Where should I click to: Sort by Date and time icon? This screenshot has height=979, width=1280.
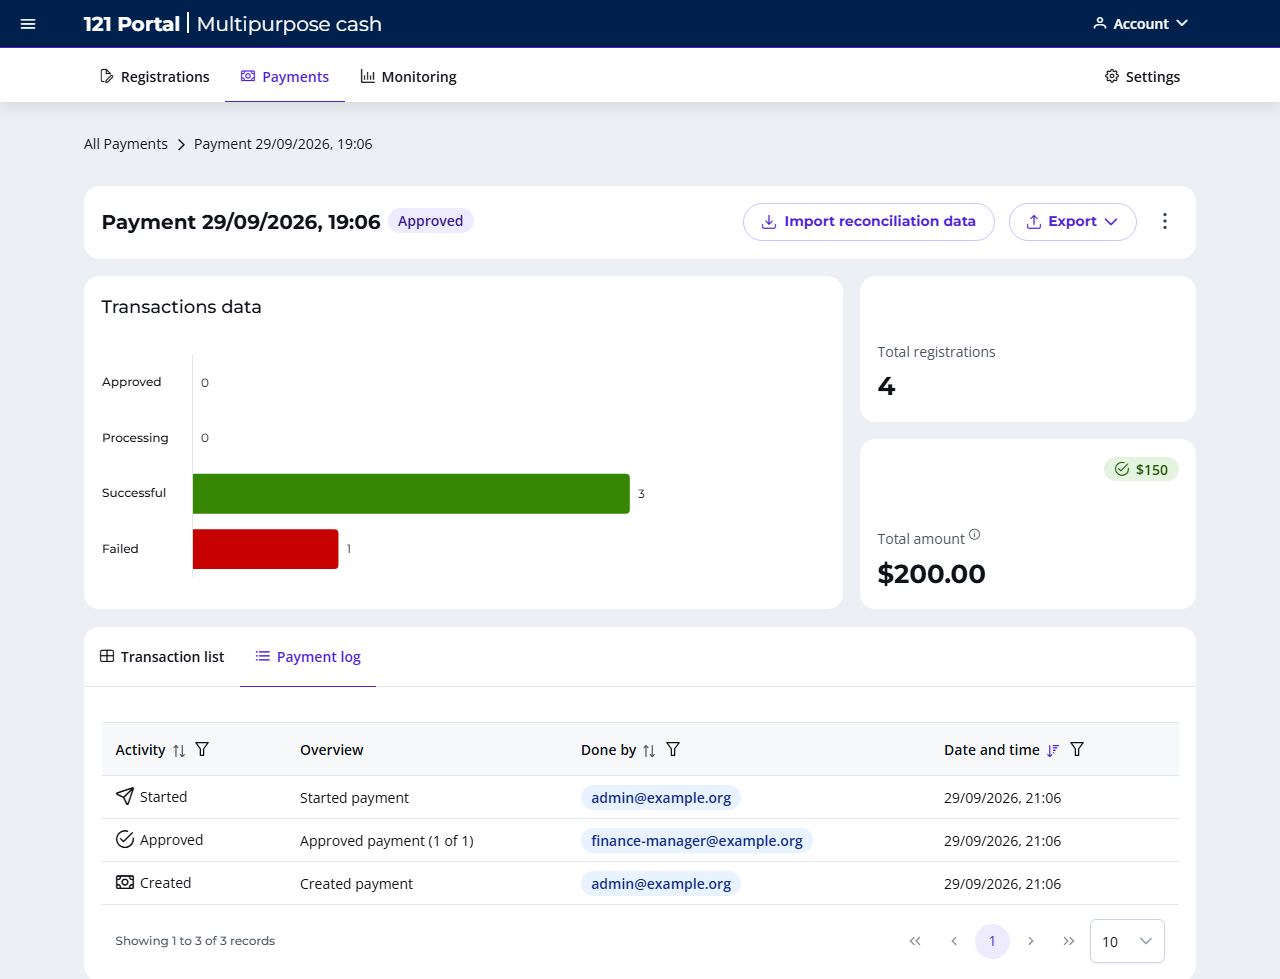pyautogui.click(x=1053, y=750)
